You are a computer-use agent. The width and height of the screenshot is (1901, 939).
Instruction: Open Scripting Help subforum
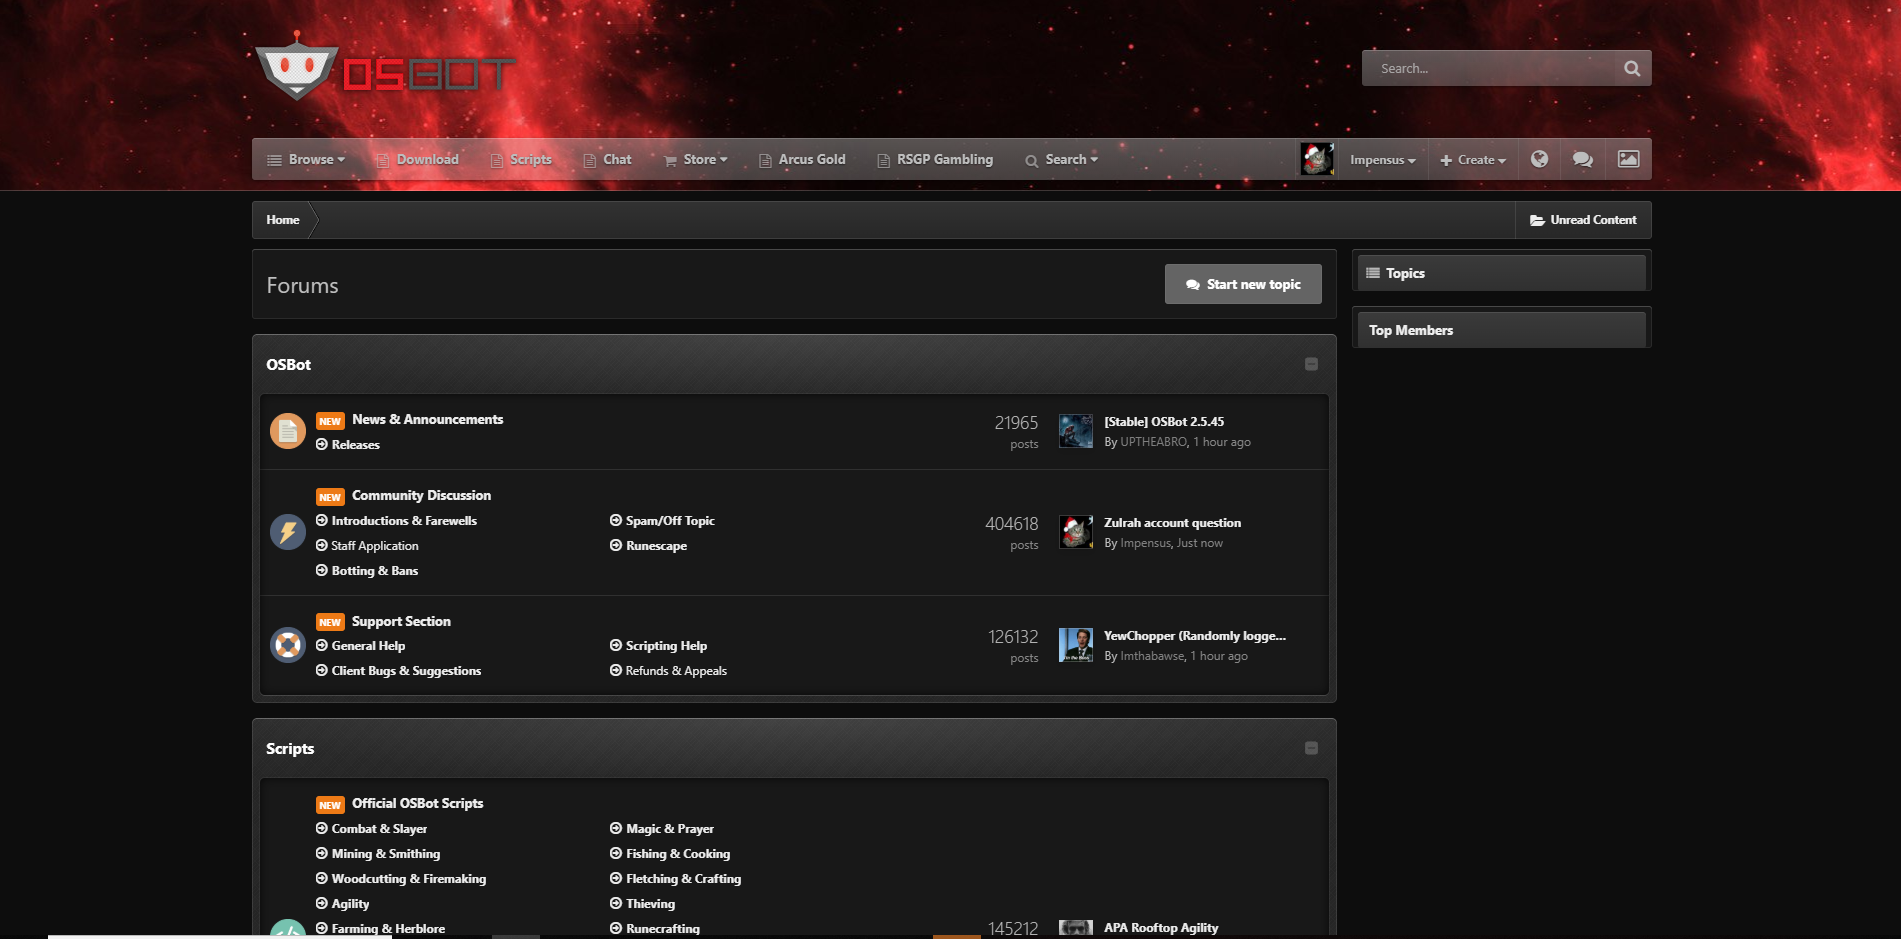point(666,646)
